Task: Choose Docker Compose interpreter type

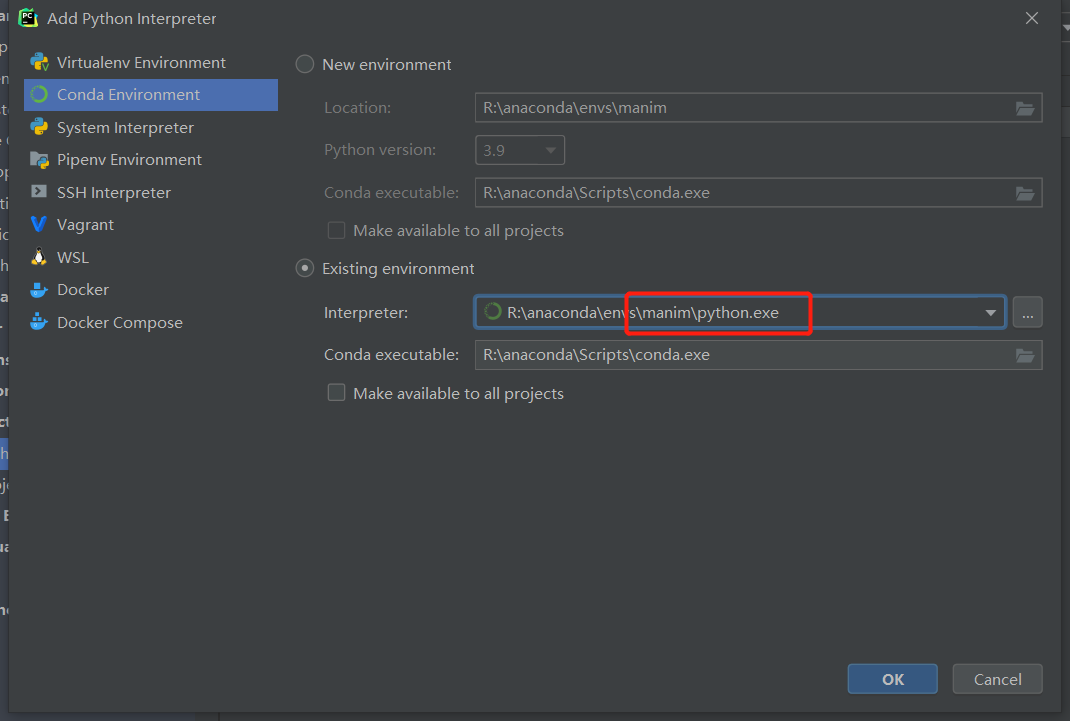Action: [x=151, y=322]
